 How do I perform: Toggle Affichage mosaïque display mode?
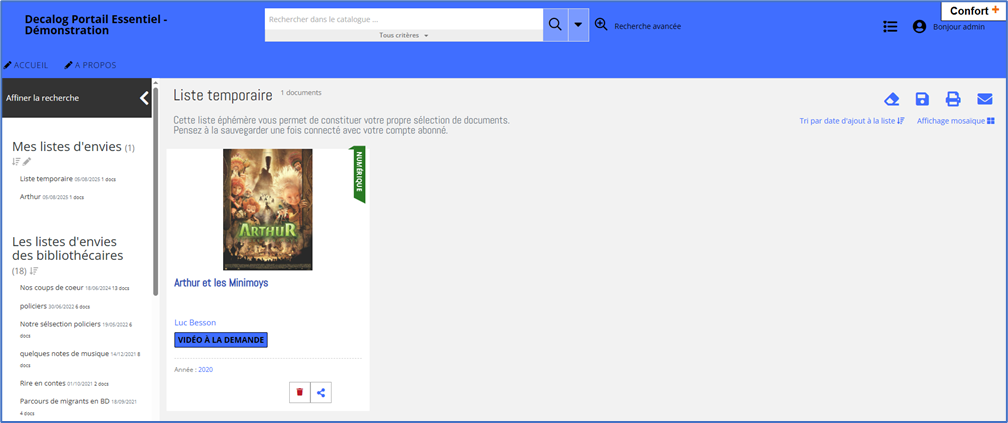(955, 121)
